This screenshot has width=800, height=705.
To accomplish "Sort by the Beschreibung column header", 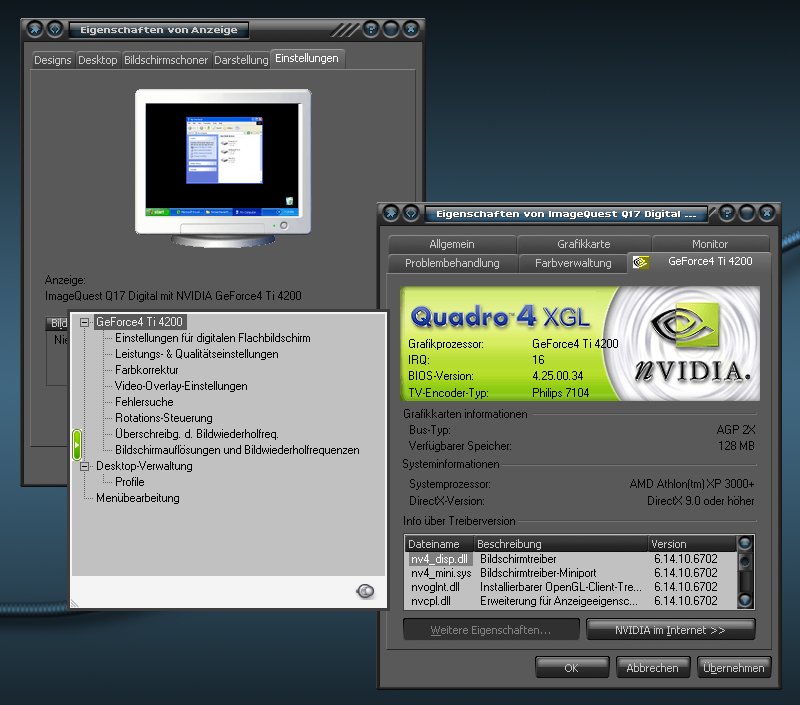I will (x=560, y=544).
